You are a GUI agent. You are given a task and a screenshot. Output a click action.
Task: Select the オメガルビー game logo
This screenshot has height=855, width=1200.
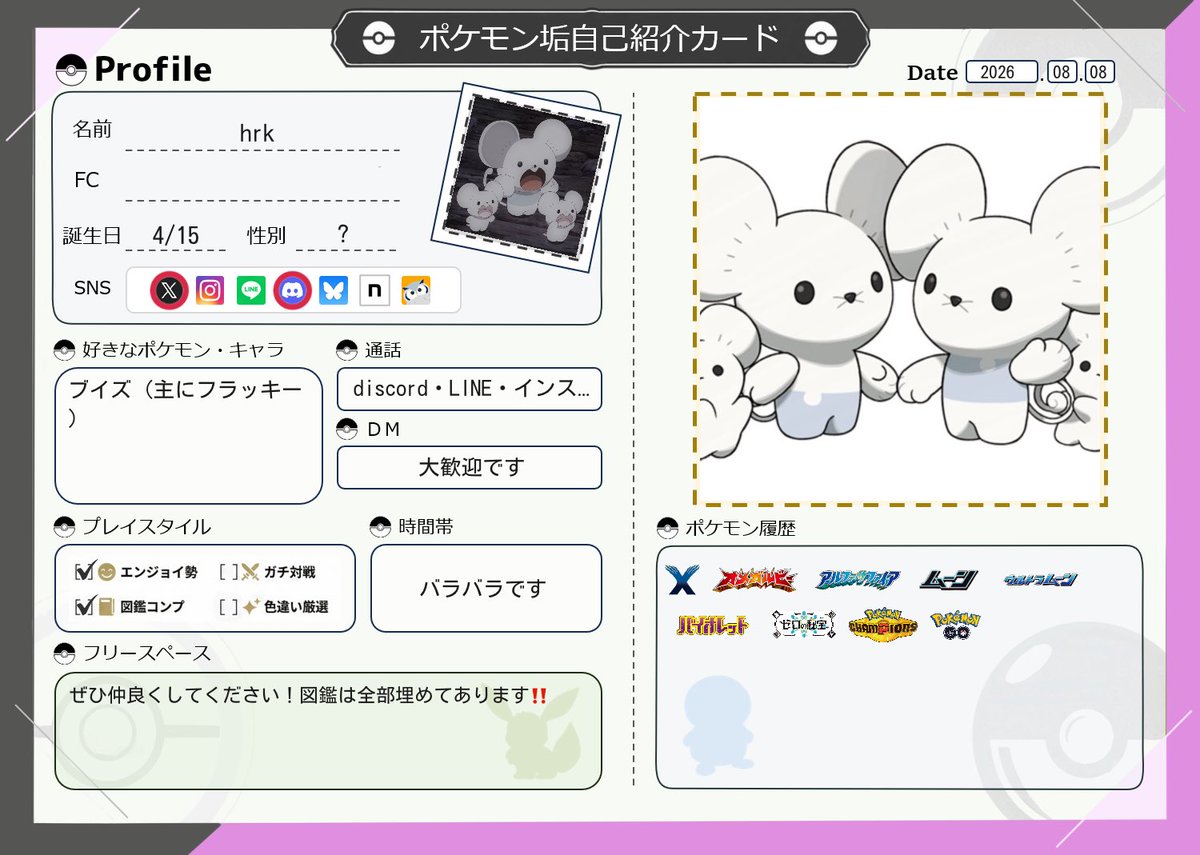coord(754,580)
